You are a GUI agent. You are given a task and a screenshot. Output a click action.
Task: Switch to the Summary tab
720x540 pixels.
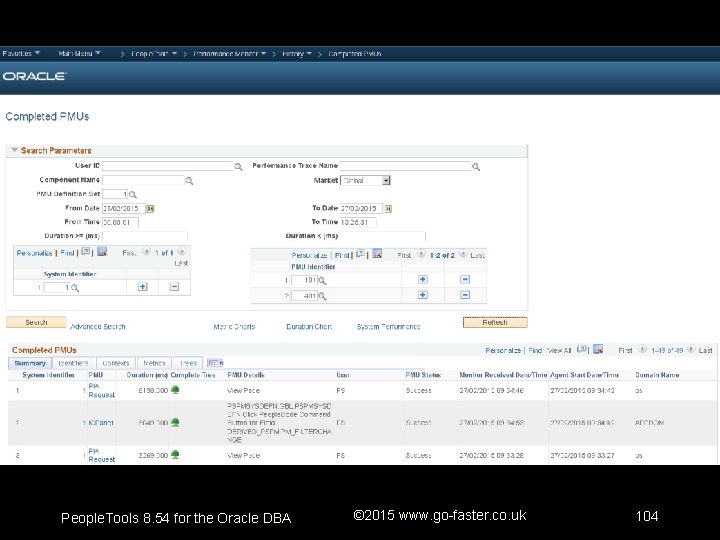coord(30,363)
